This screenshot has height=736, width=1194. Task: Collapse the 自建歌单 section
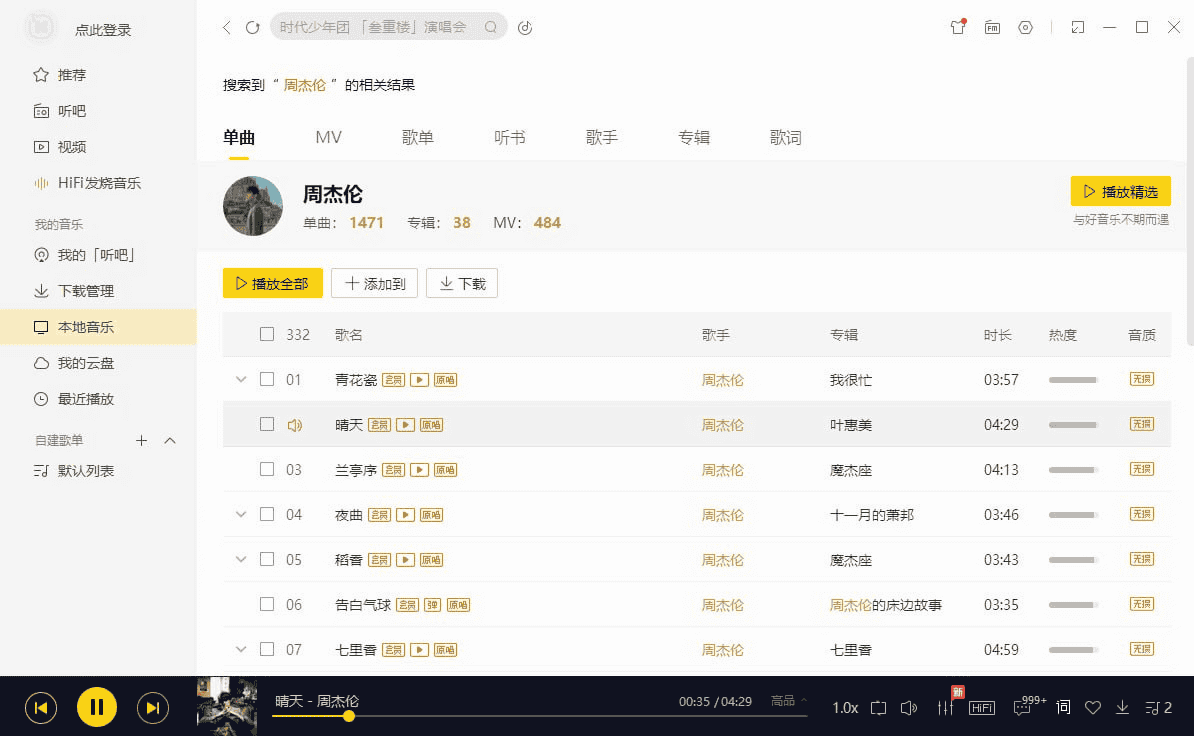point(168,440)
